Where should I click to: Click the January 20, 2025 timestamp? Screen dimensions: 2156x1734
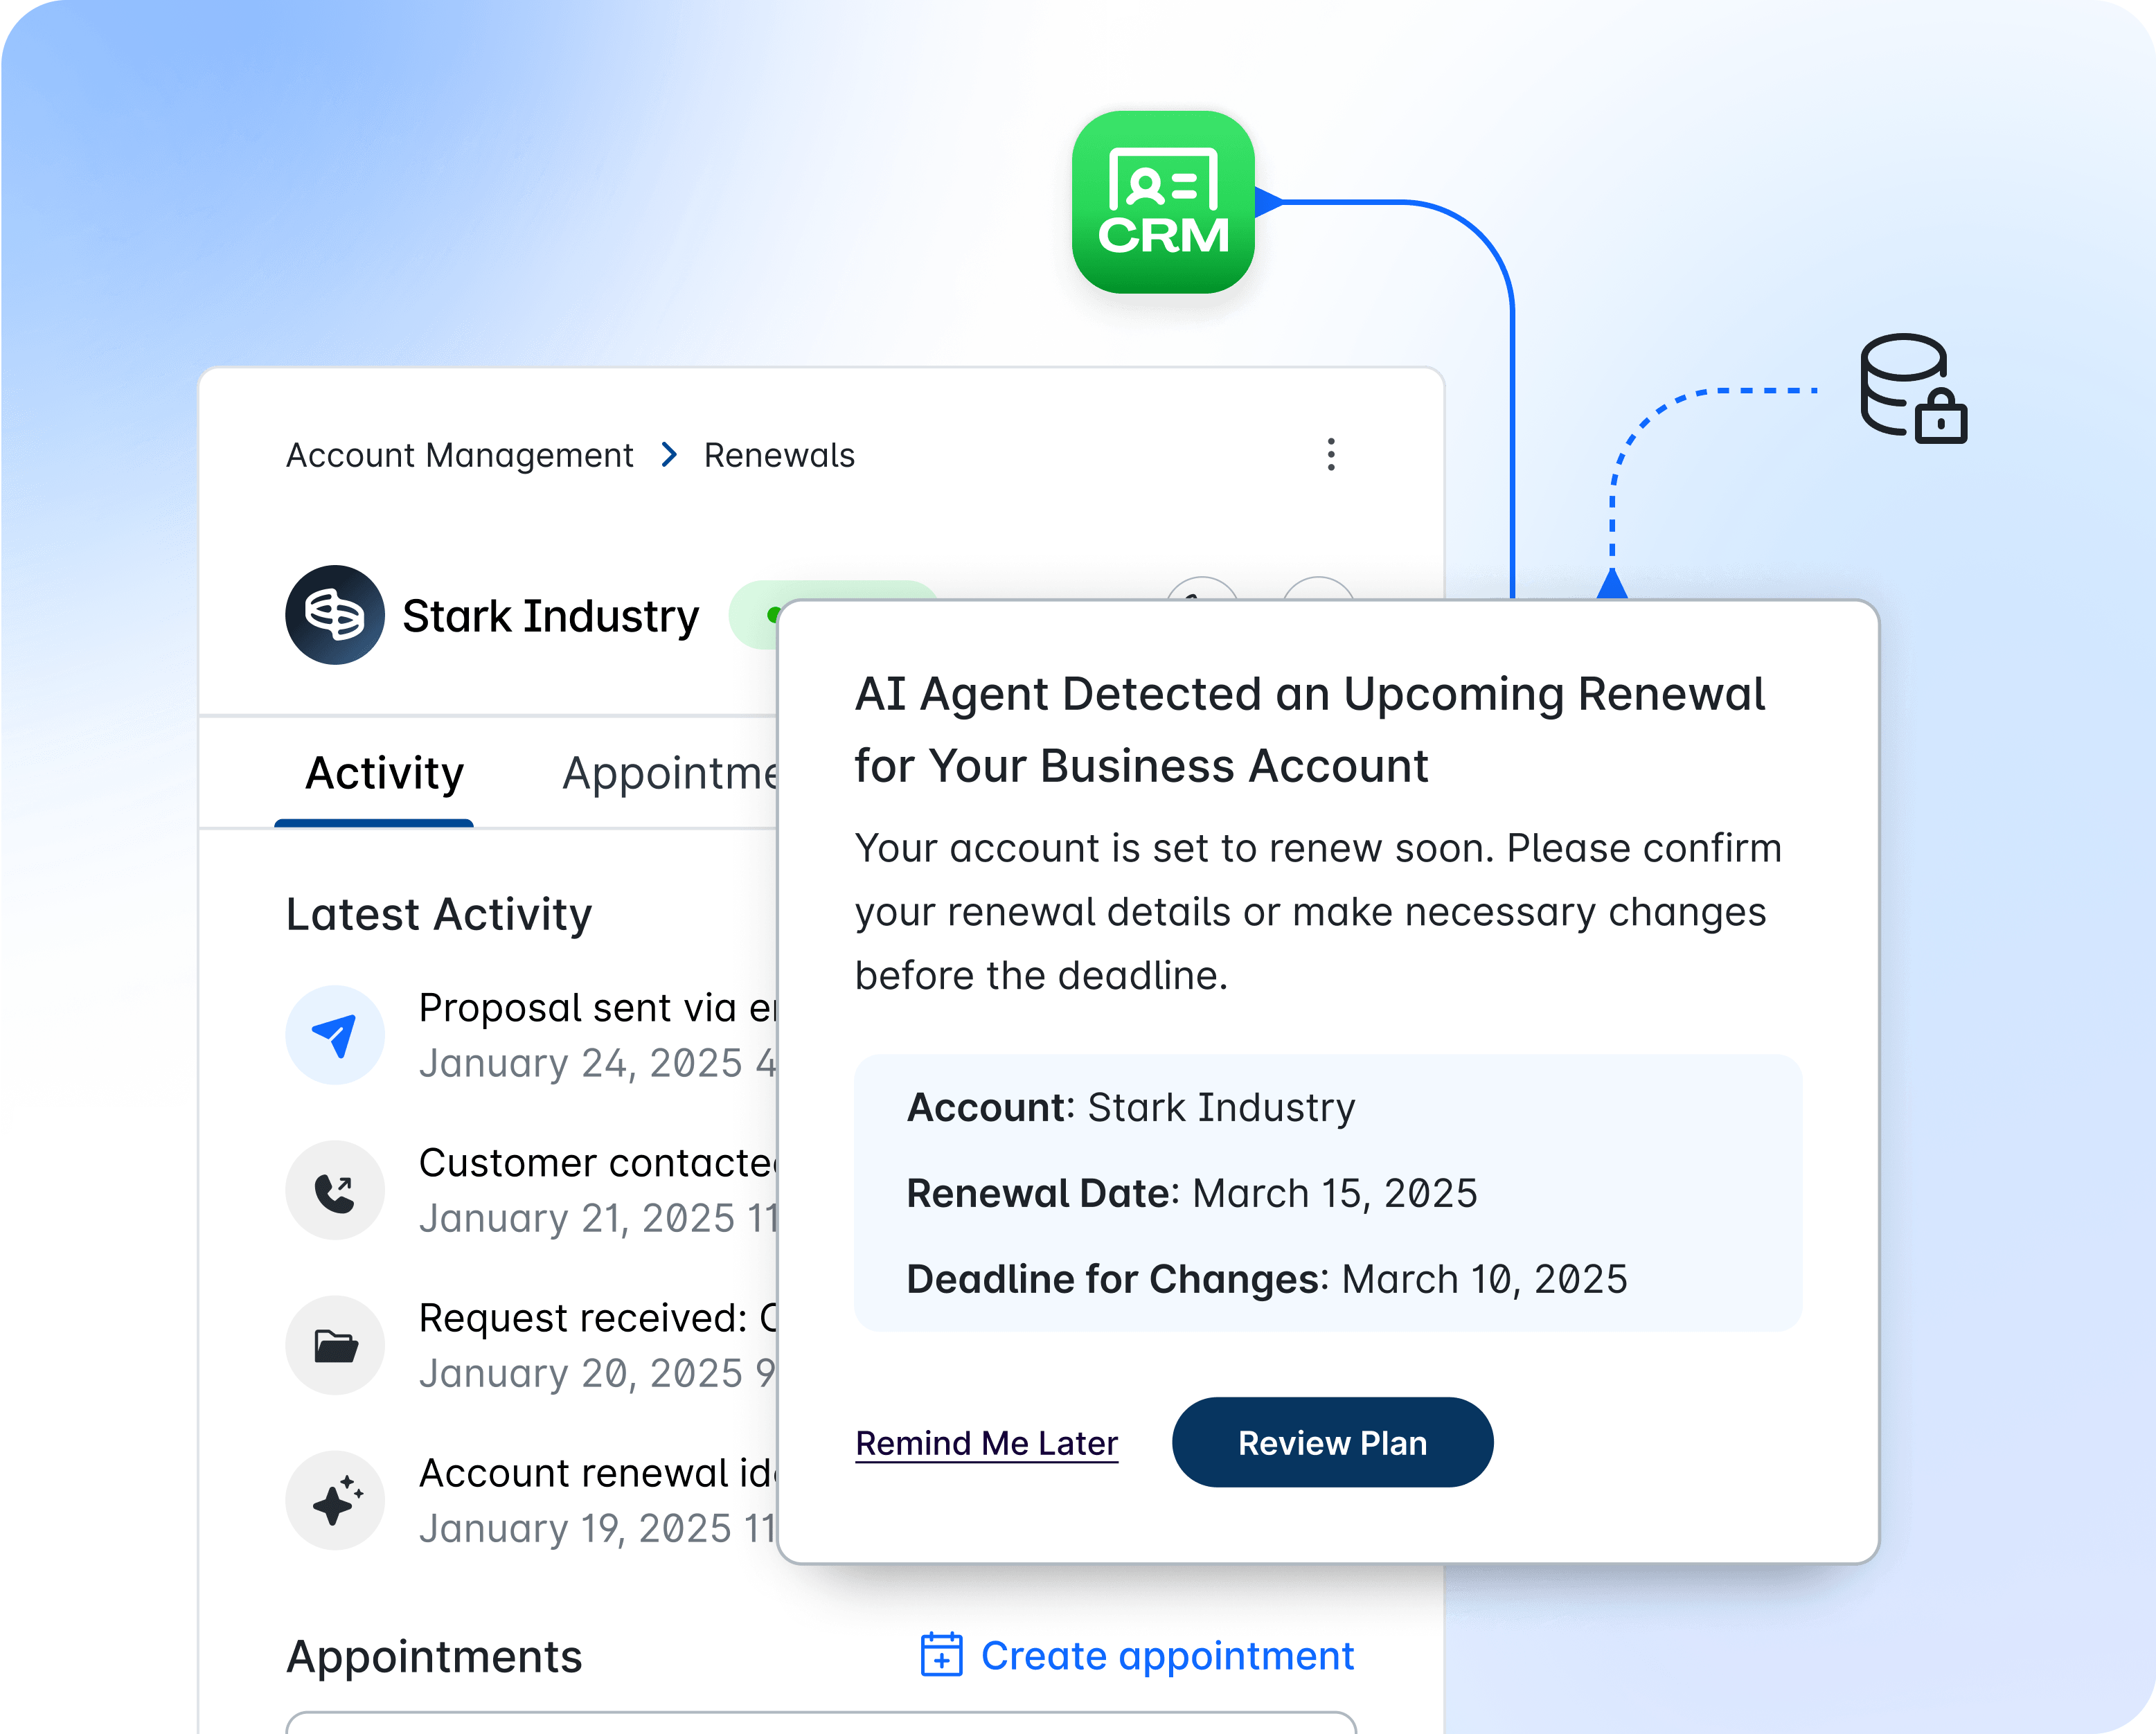598,1373
